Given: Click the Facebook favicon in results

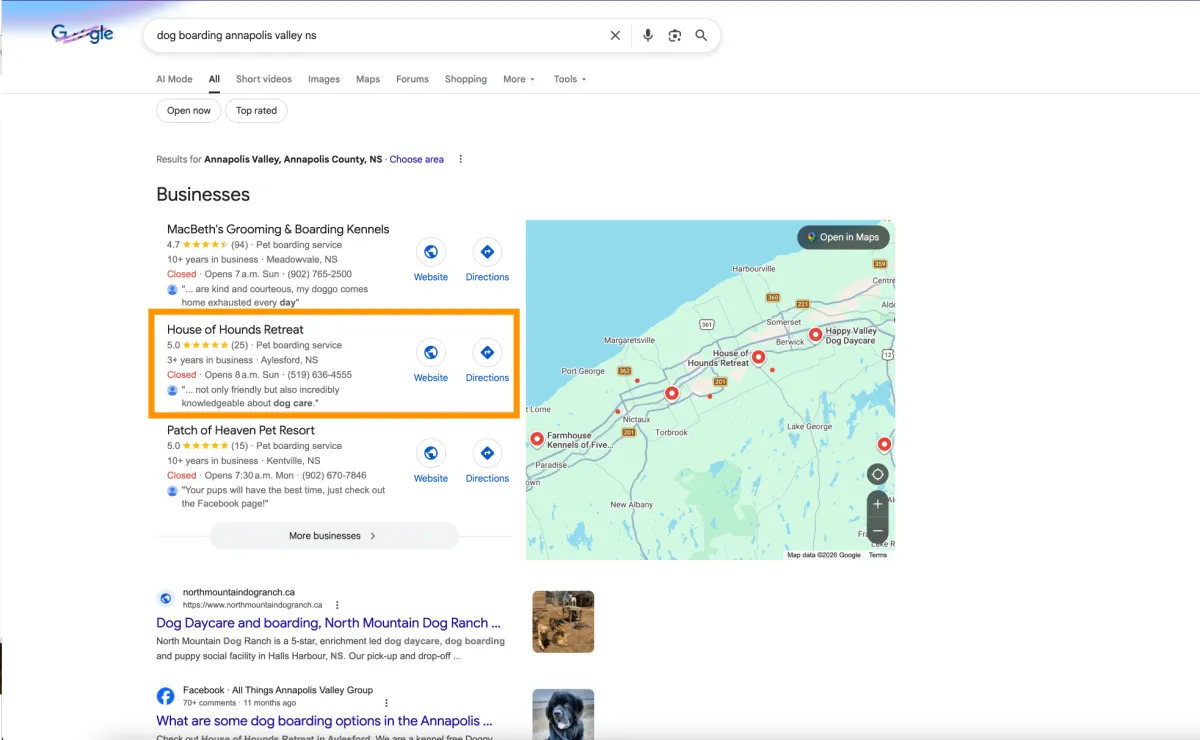Looking at the screenshot, I should [x=166, y=695].
